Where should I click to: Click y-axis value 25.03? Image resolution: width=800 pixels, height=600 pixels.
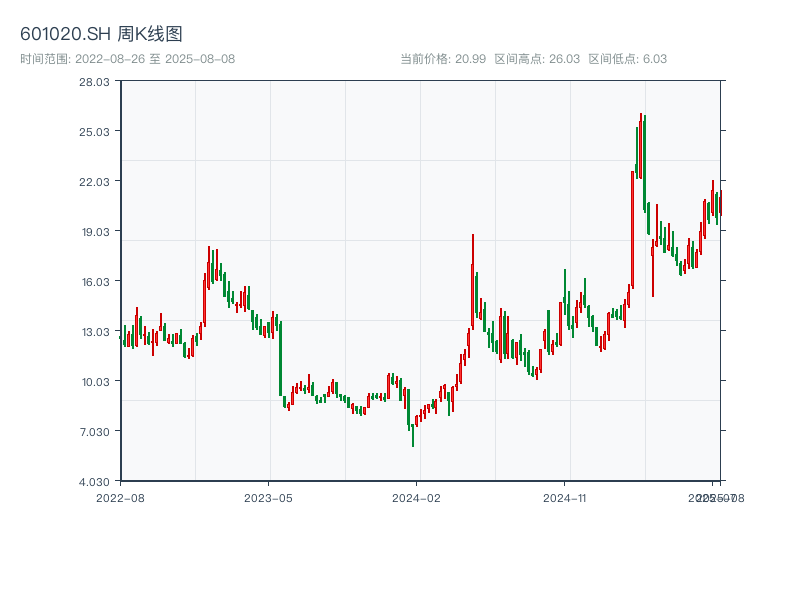pyautogui.click(x=94, y=132)
